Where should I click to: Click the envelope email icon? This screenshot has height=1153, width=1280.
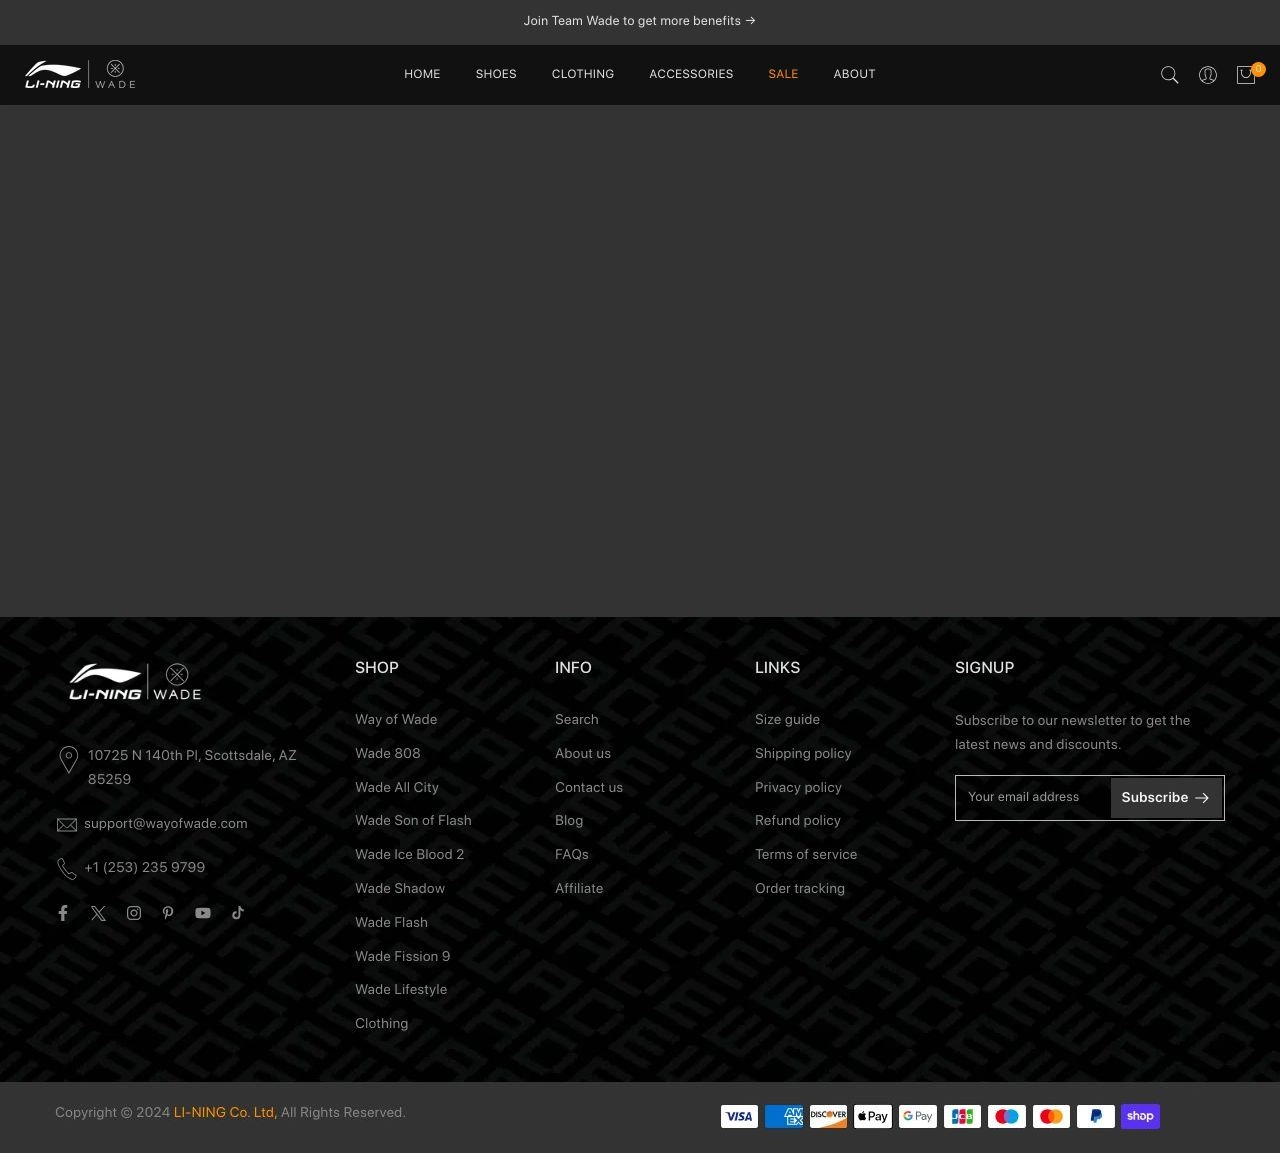coord(67,825)
